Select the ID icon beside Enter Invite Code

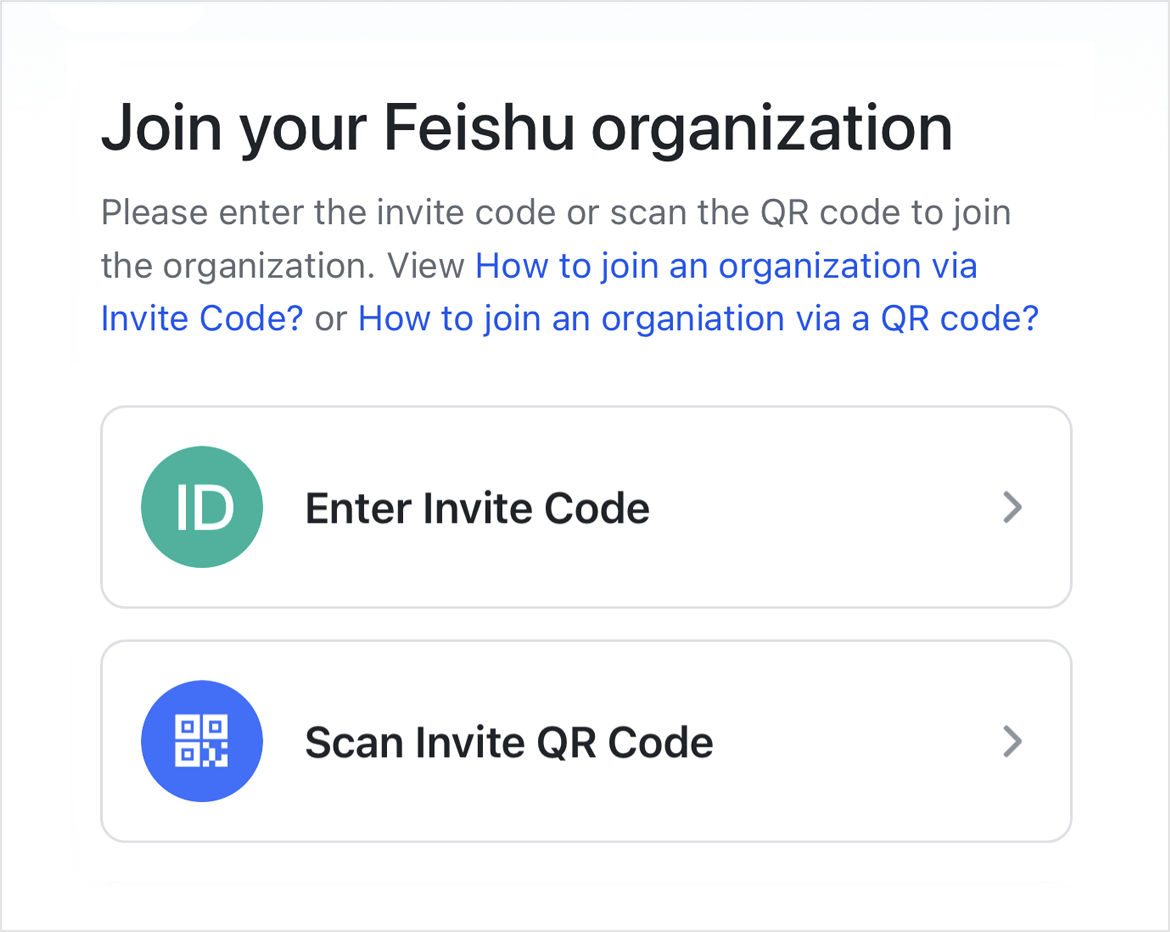[x=201, y=507]
